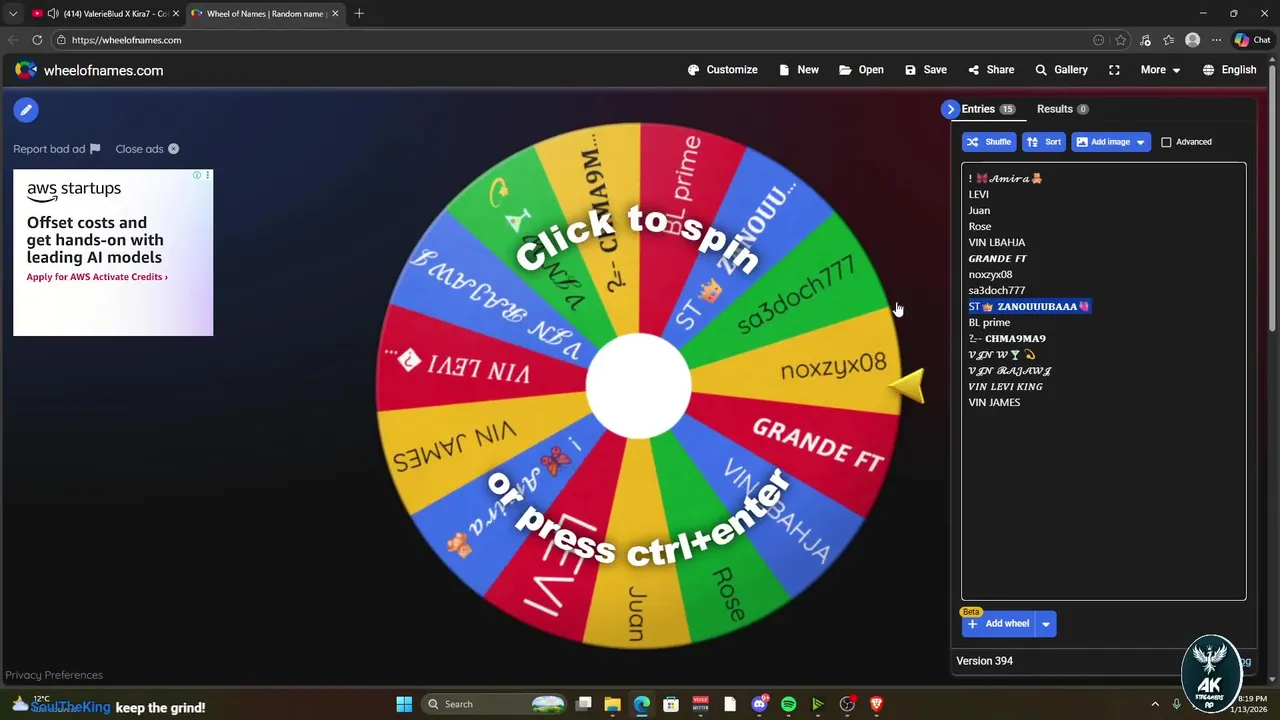Viewport: 1280px width, 720px height.
Task: Click empty area of entries text box
Action: click(x=1103, y=500)
